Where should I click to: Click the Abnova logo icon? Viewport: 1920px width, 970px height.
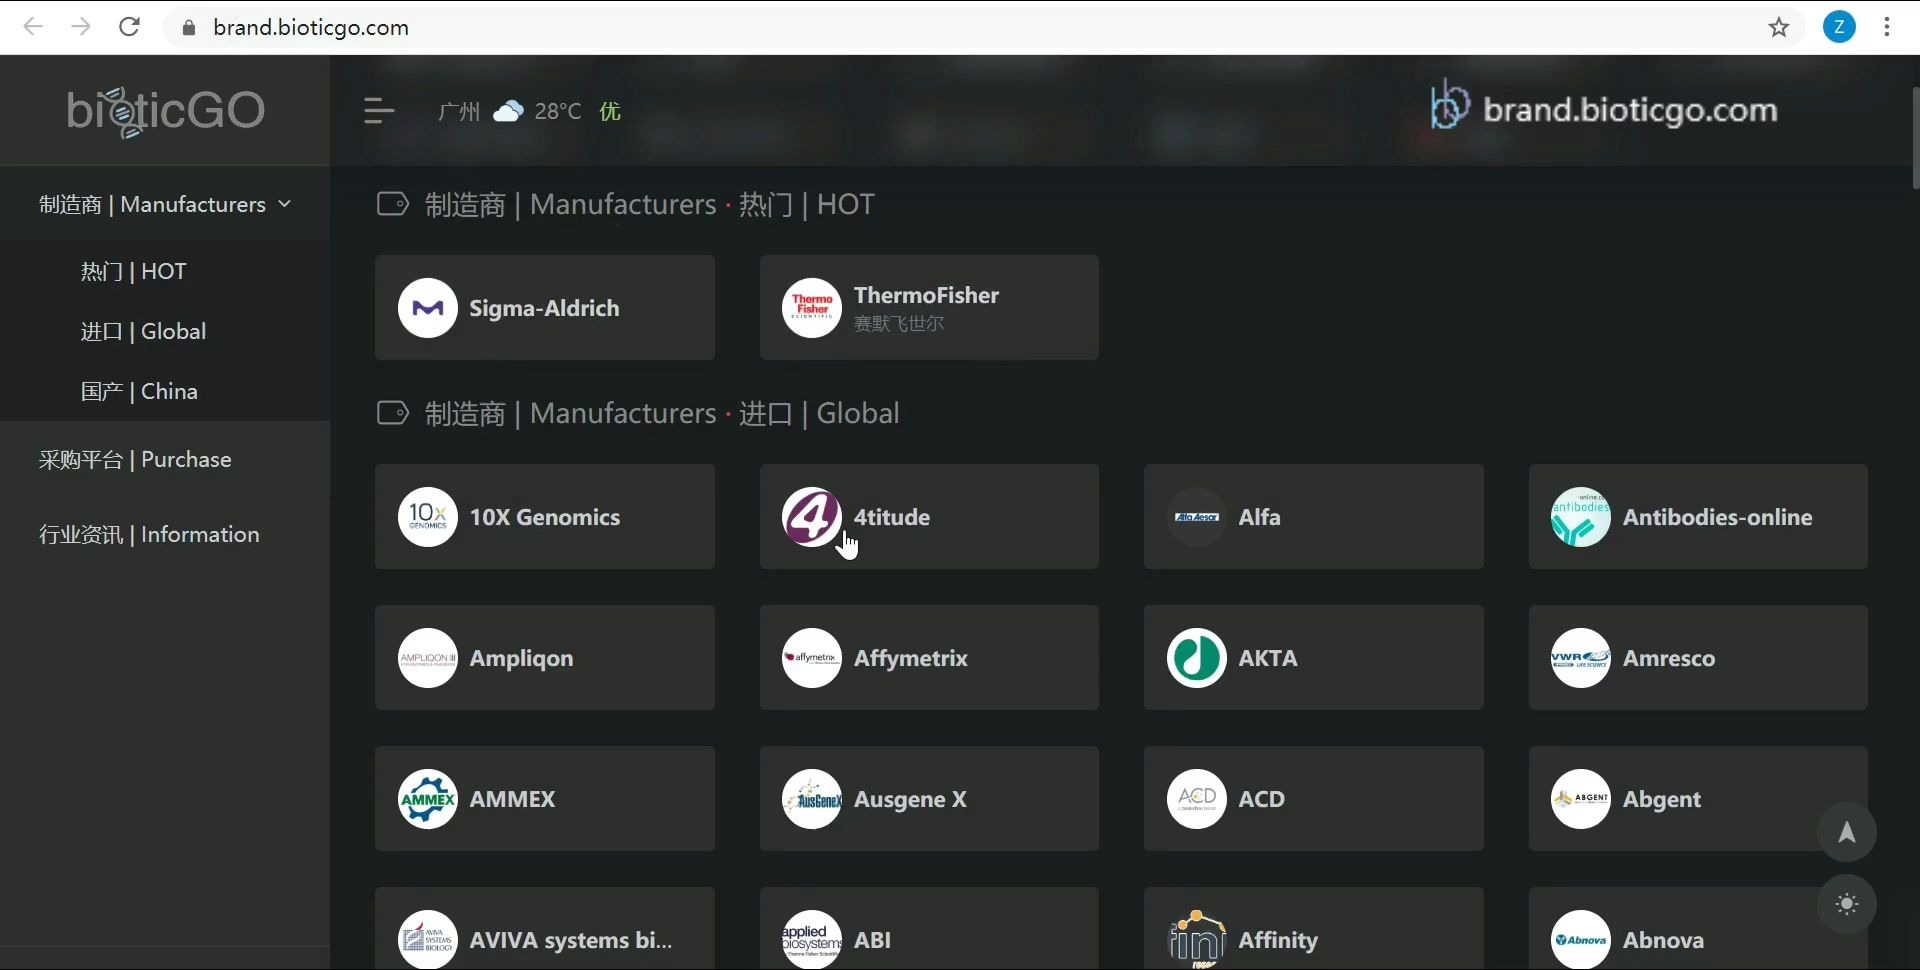(1581, 939)
